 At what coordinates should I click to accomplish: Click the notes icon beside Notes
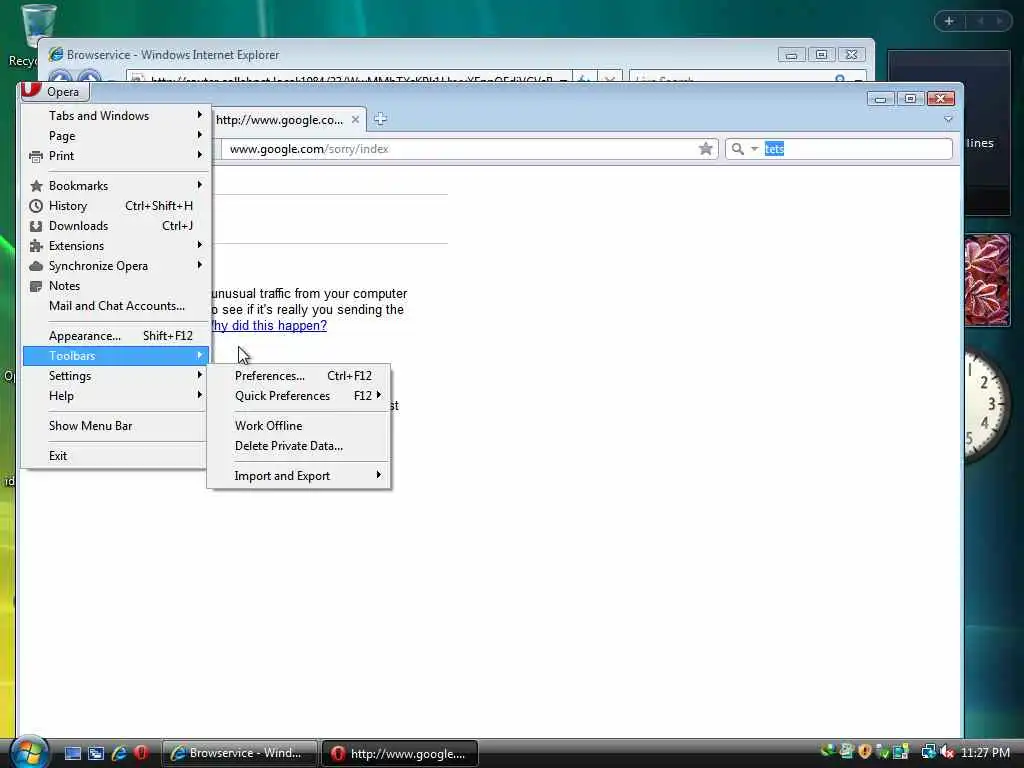tap(36, 286)
